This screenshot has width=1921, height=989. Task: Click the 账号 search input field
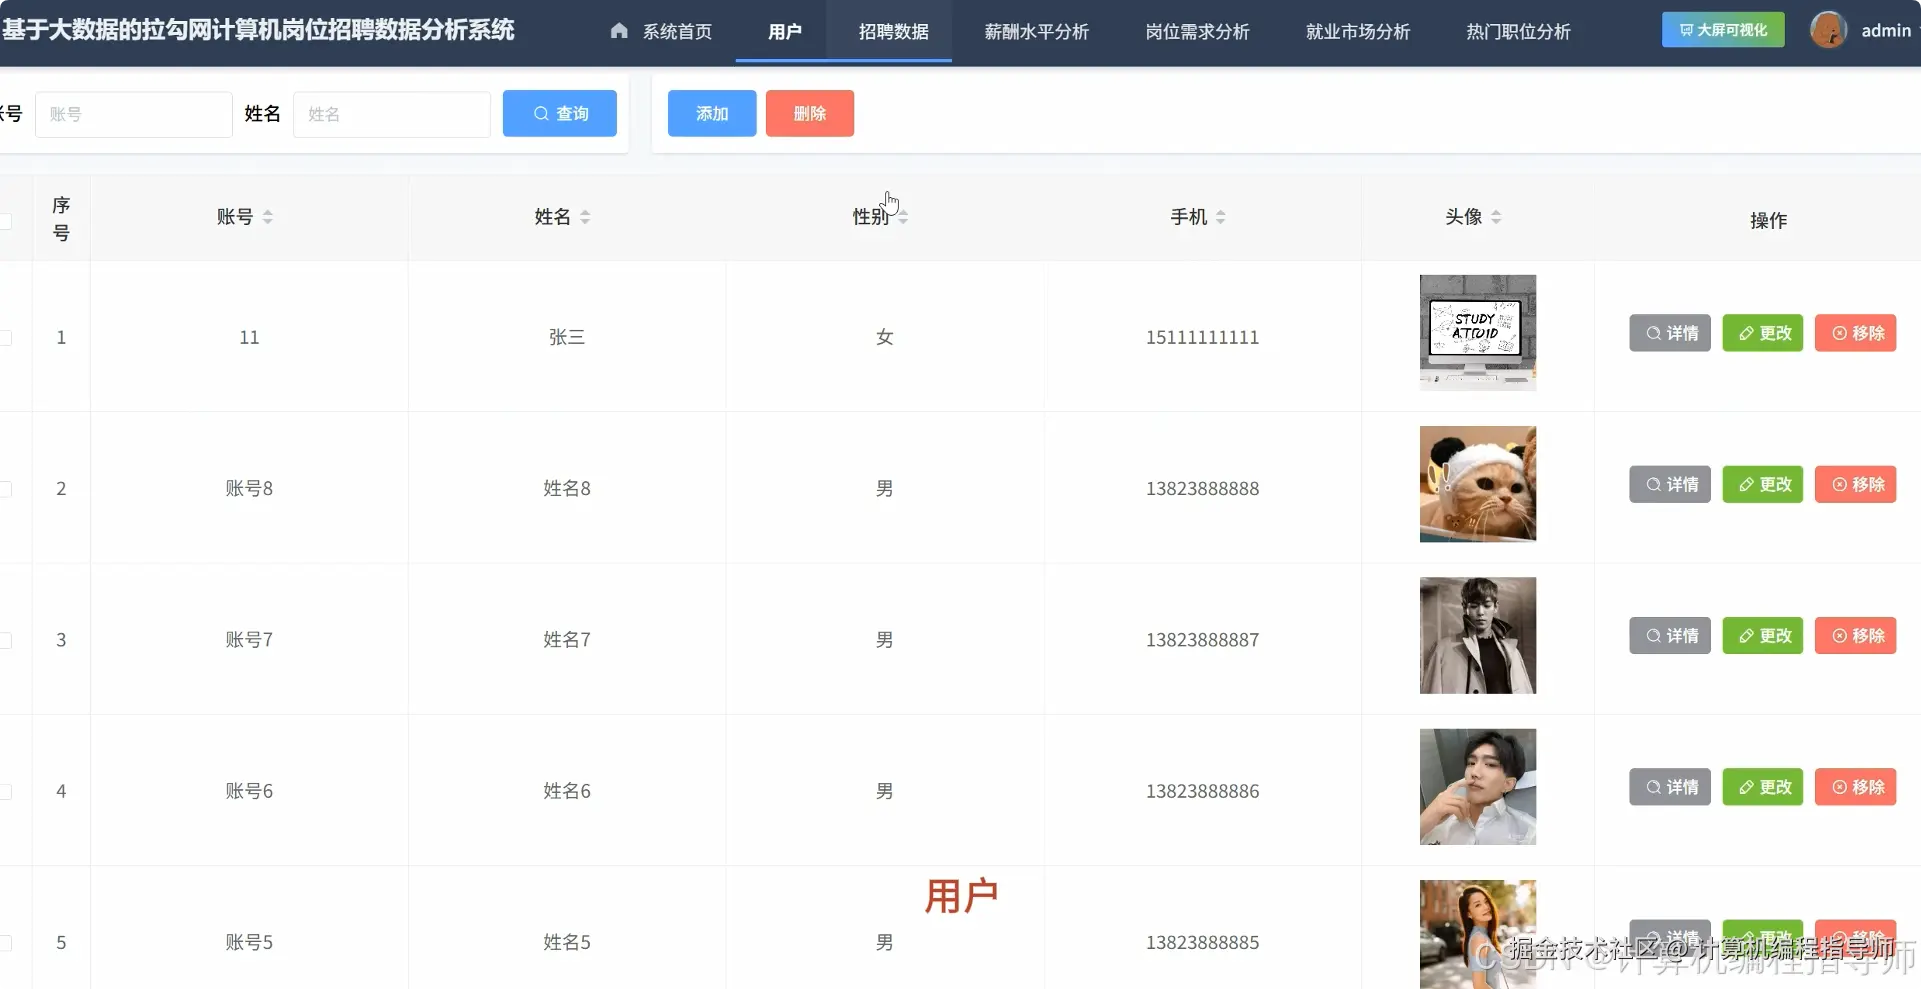coord(133,113)
